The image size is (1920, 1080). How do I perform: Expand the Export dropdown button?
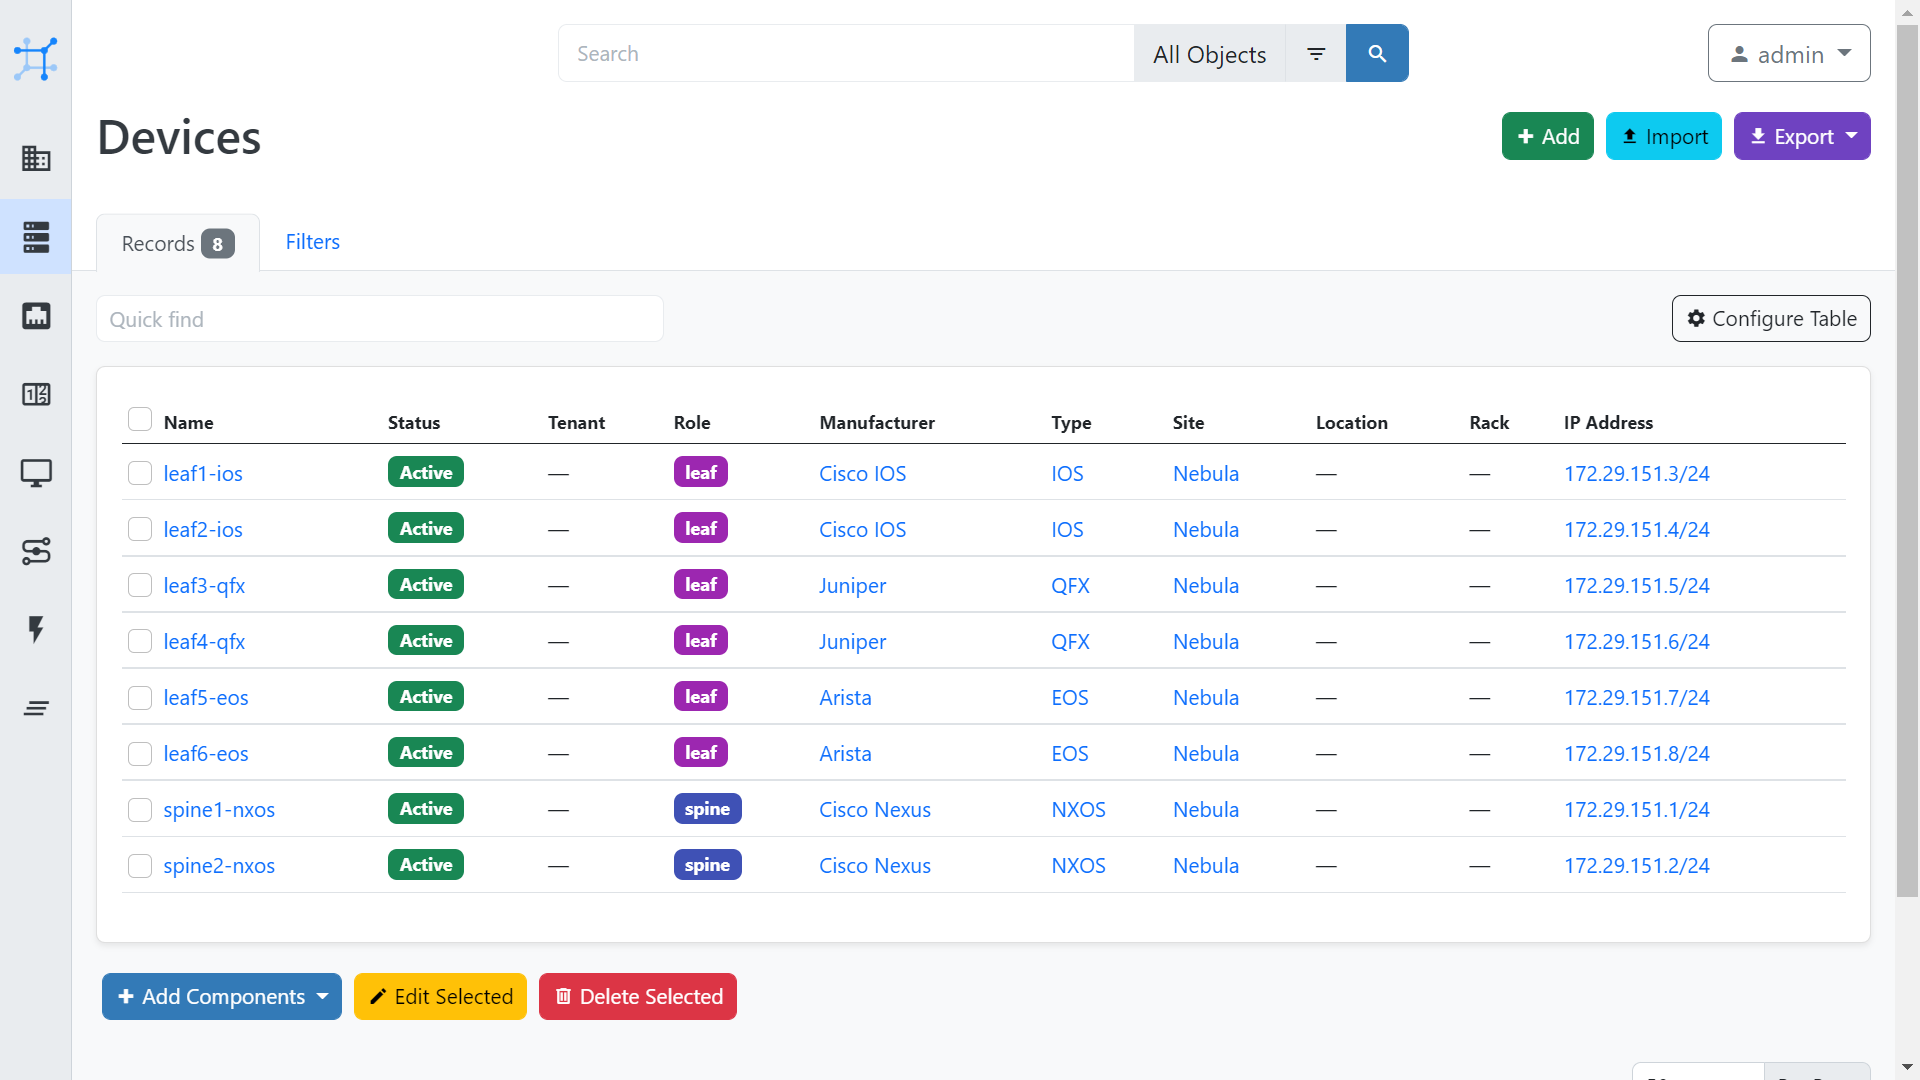pyautogui.click(x=1802, y=136)
